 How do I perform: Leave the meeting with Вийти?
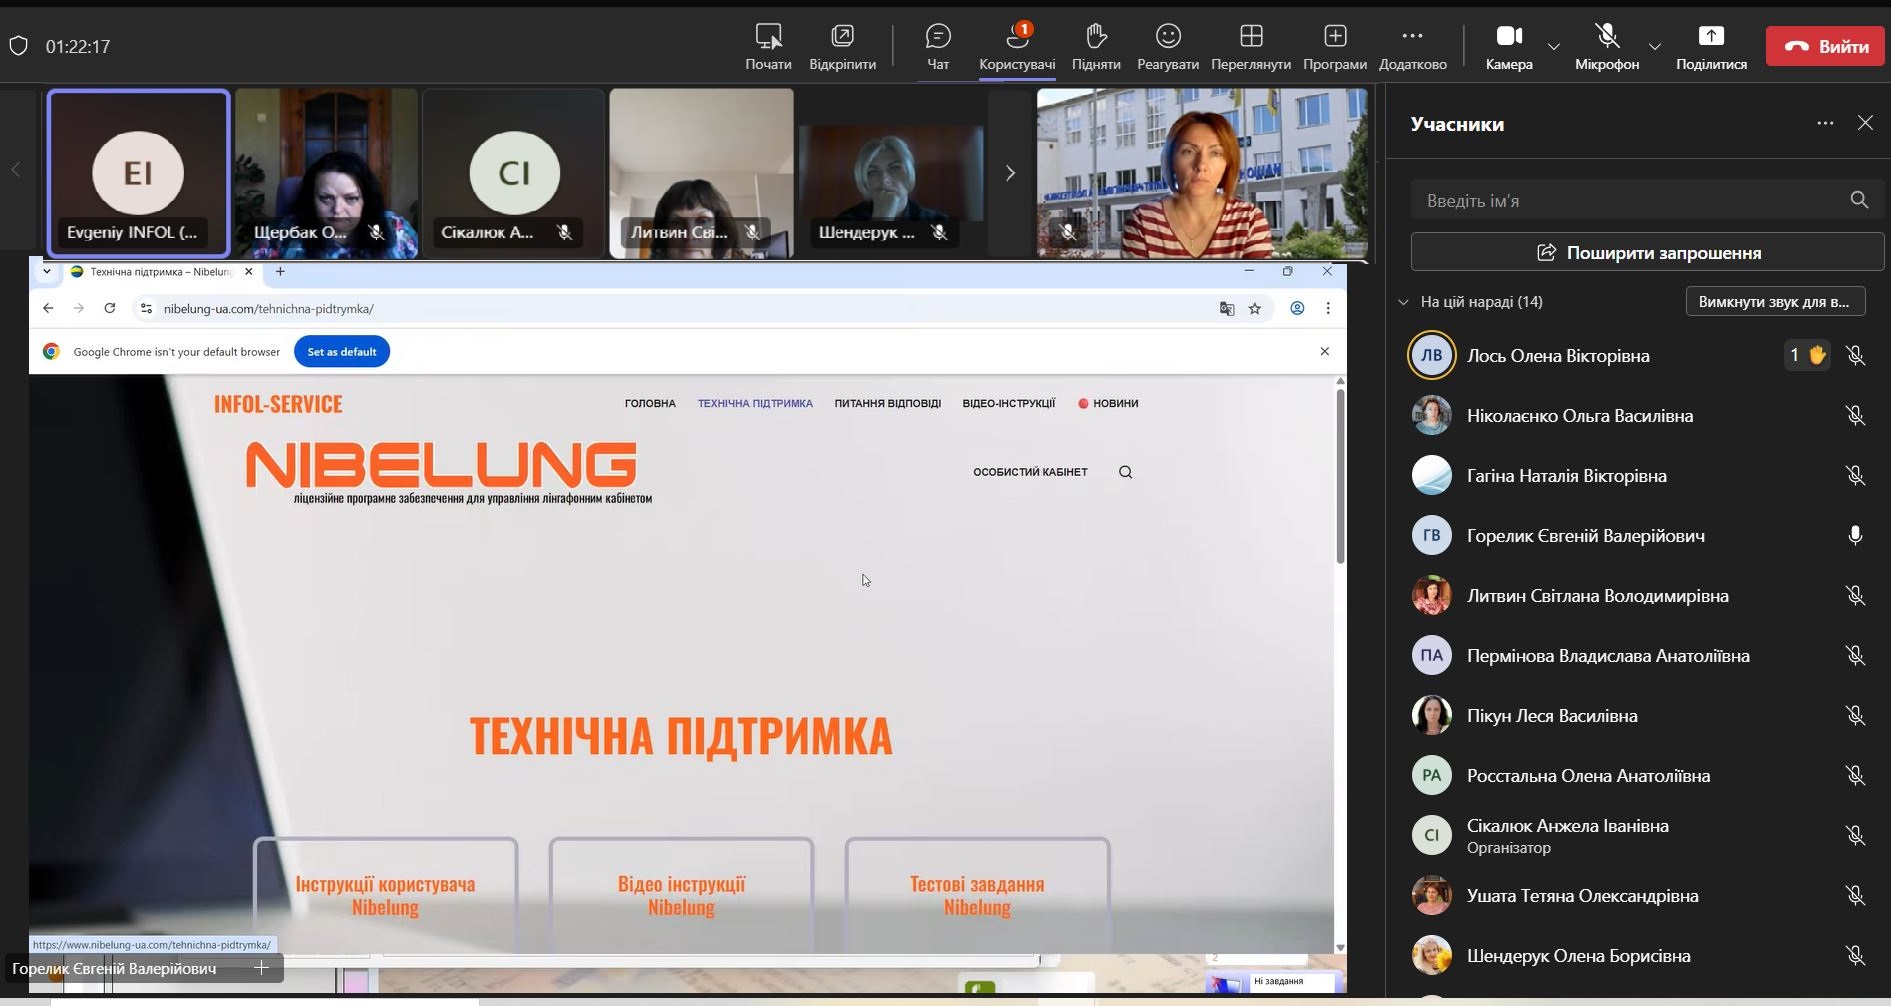[x=1825, y=46]
